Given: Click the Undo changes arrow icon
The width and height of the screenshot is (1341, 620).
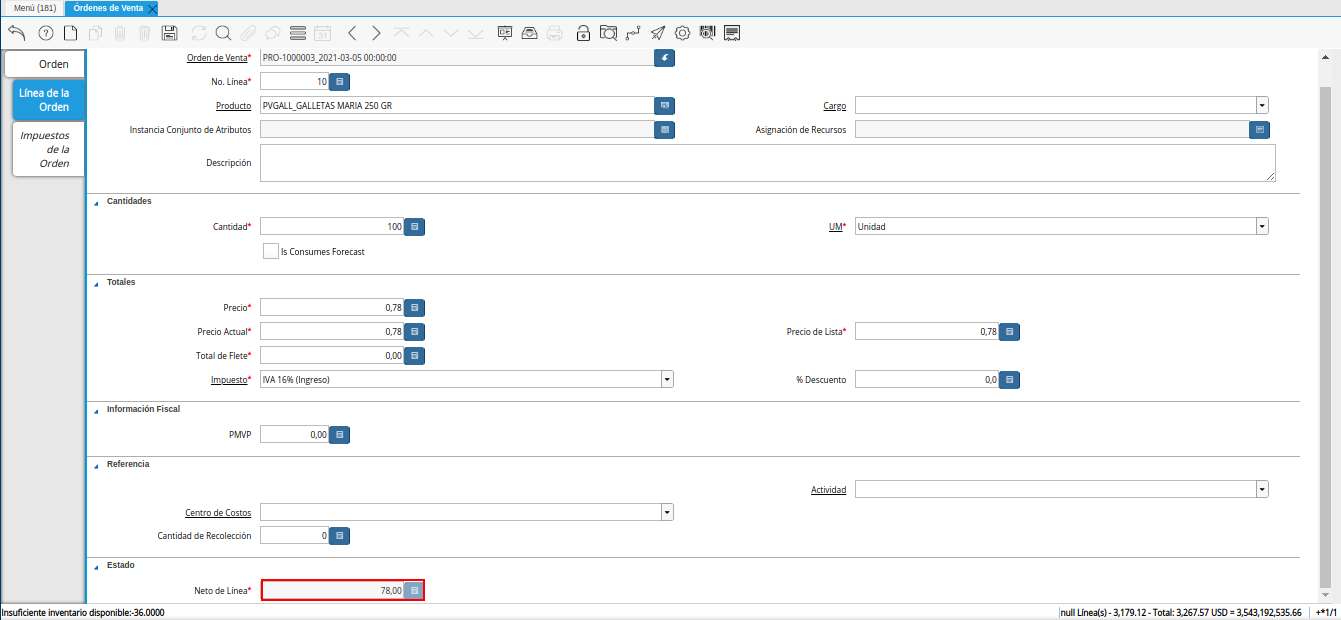Looking at the screenshot, I should pos(17,33).
